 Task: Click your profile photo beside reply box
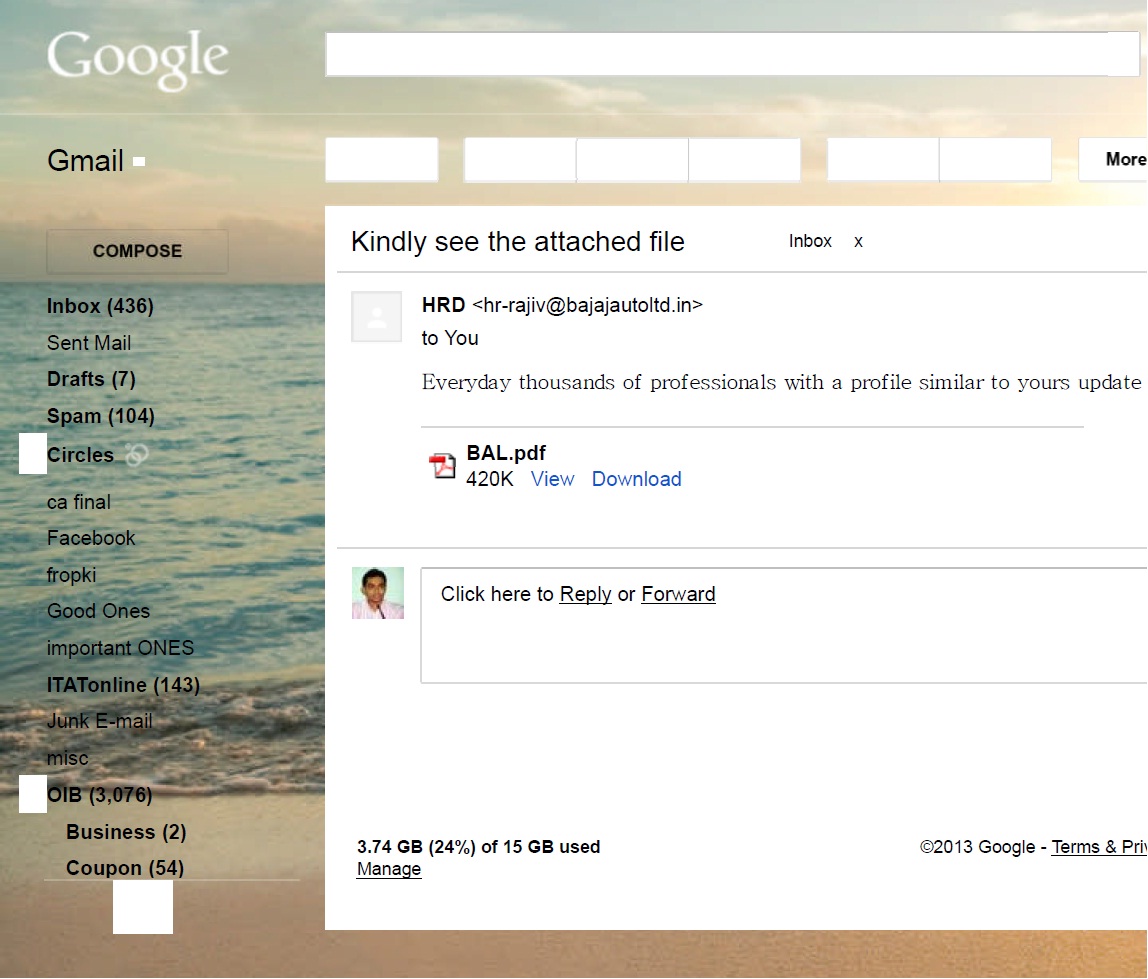378,593
